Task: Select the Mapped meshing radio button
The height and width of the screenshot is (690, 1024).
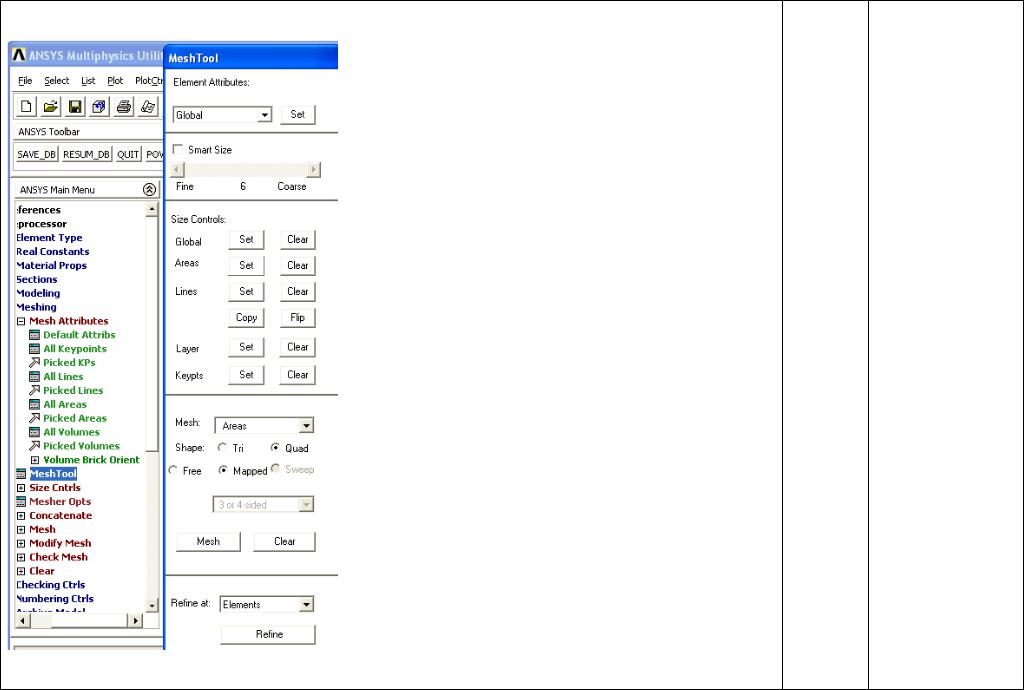Action: pyautogui.click(x=223, y=470)
